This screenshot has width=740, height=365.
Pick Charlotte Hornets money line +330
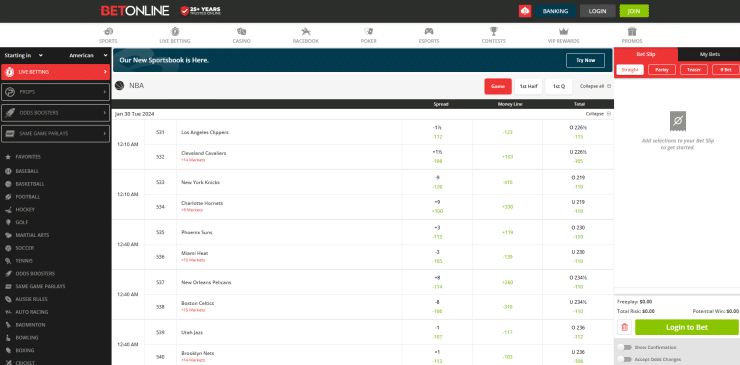[x=507, y=207]
